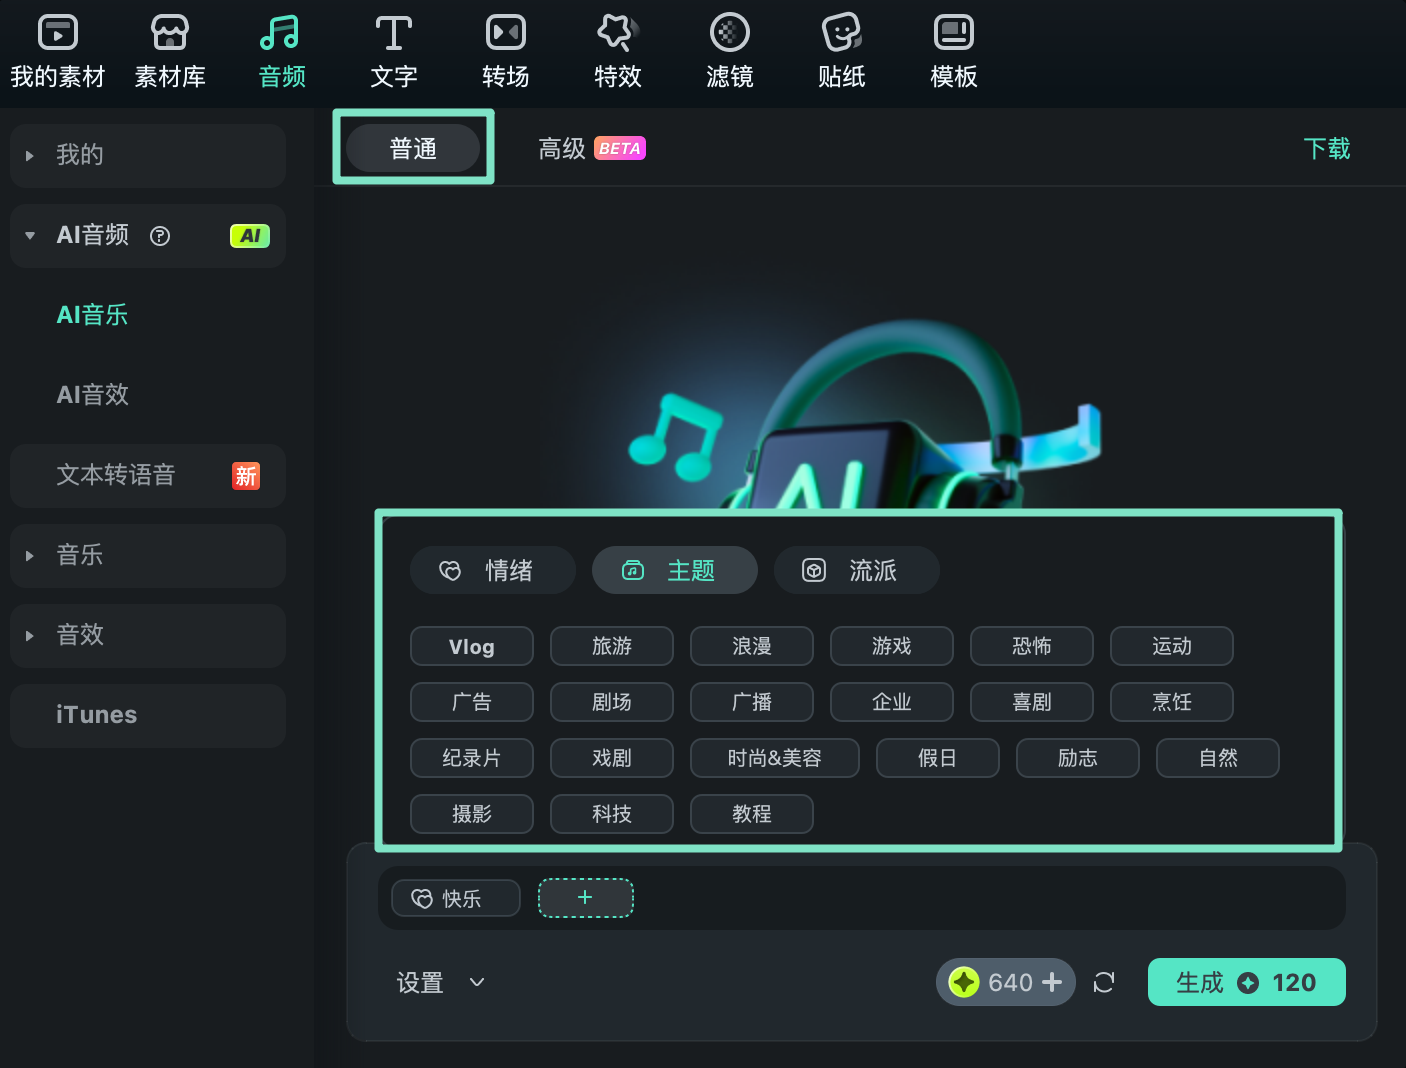Open the 特效 (Effects) panel
Screen dimensions: 1406x1068
click(617, 50)
